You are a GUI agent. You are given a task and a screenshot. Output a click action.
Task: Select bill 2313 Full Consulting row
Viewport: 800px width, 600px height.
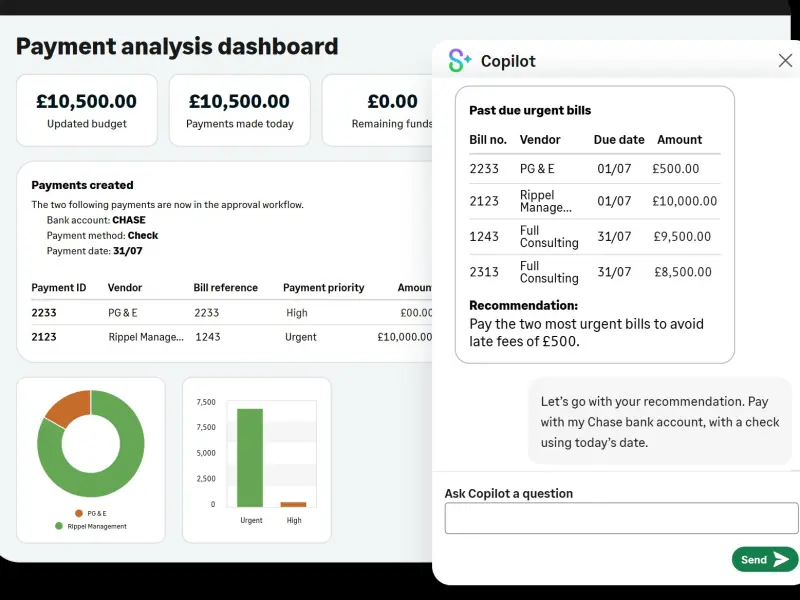(594, 272)
